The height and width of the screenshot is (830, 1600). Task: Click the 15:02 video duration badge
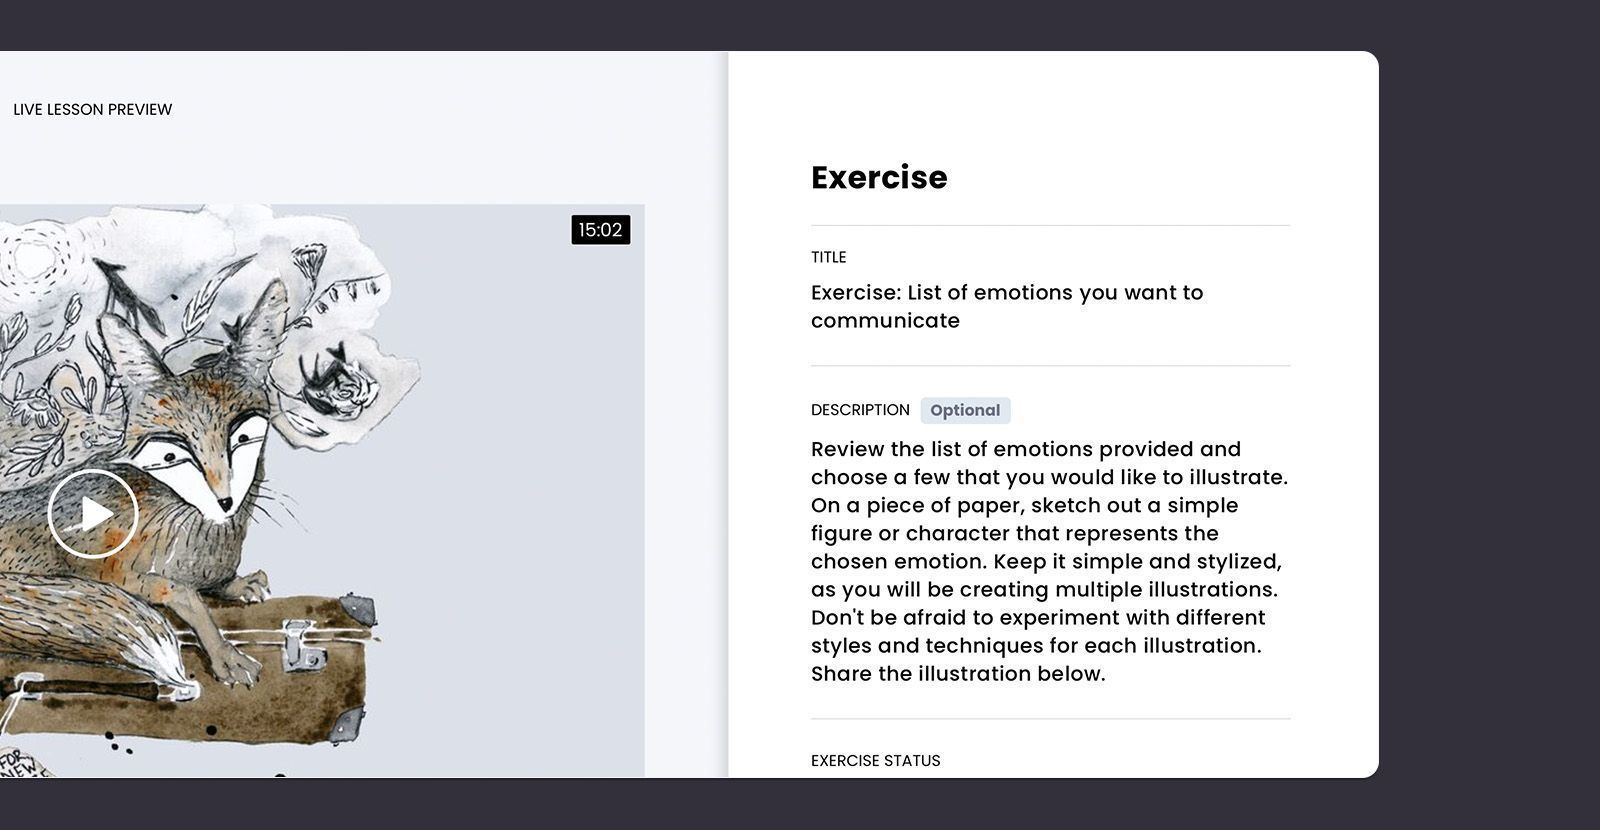(x=601, y=230)
